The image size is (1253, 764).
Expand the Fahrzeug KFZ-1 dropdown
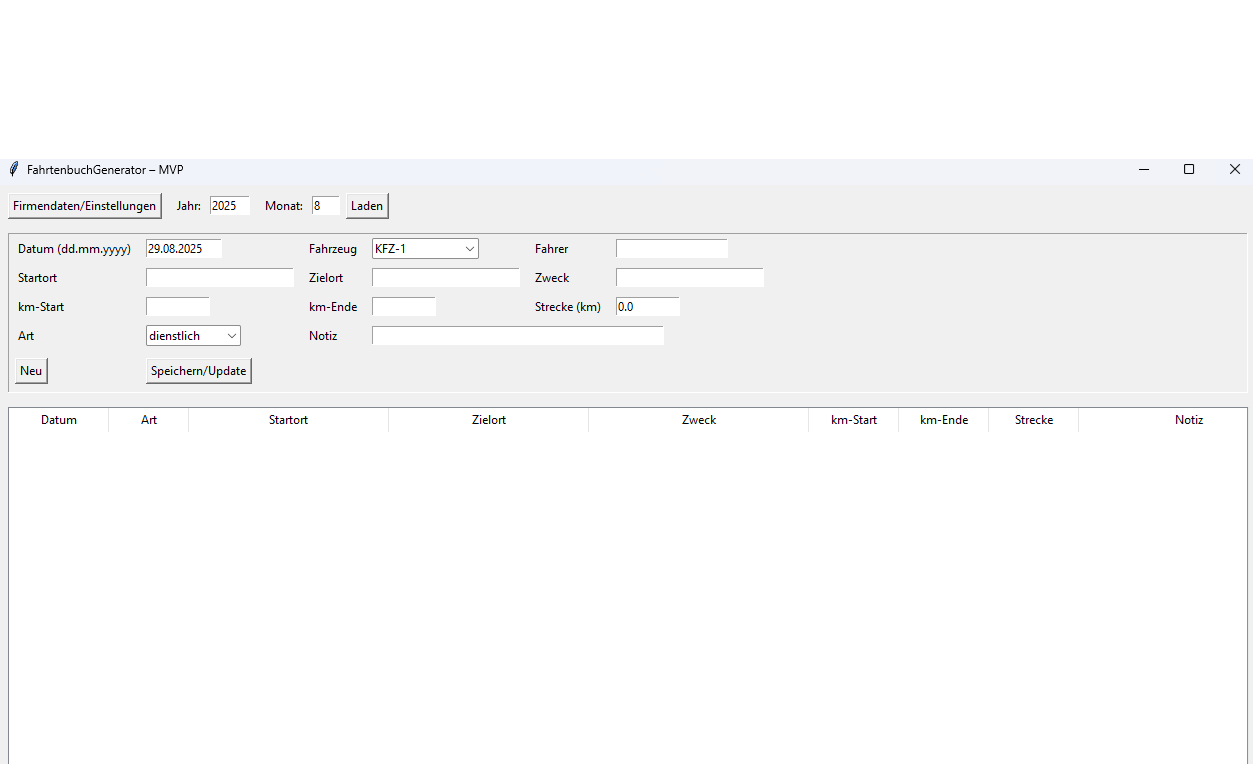[x=425, y=249]
